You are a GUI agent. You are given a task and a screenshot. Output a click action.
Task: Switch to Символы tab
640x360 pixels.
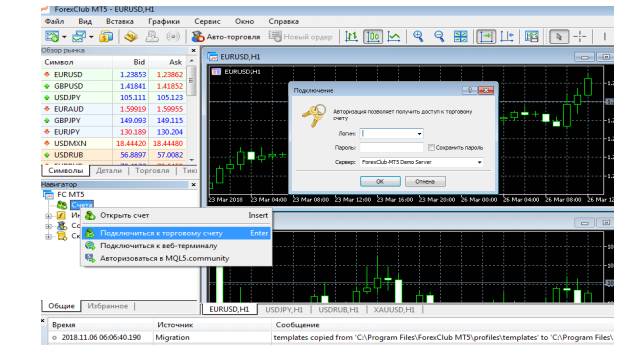pyautogui.click(x=65, y=171)
